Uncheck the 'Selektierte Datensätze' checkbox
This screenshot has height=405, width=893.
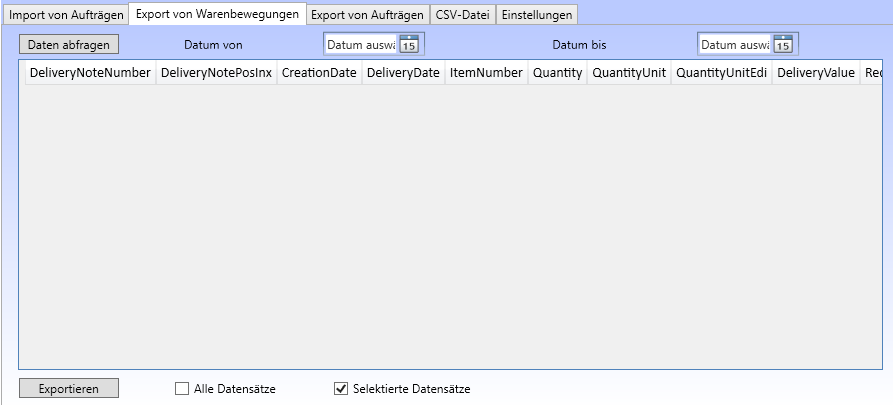coord(341,389)
